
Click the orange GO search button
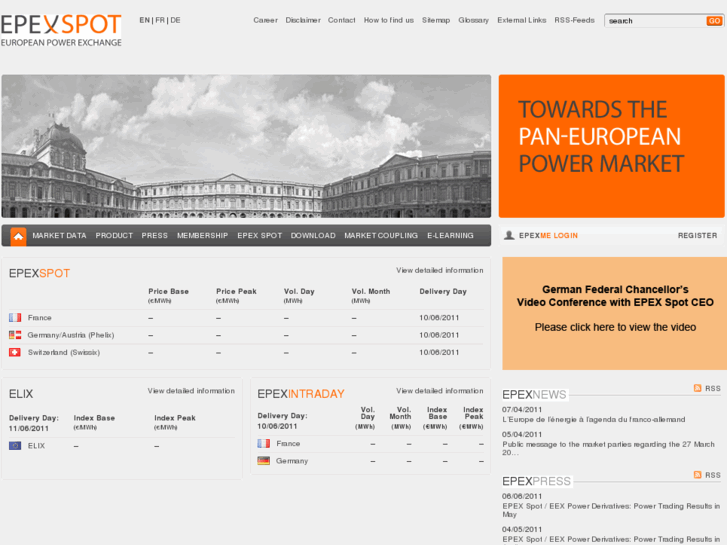pos(714,21)
